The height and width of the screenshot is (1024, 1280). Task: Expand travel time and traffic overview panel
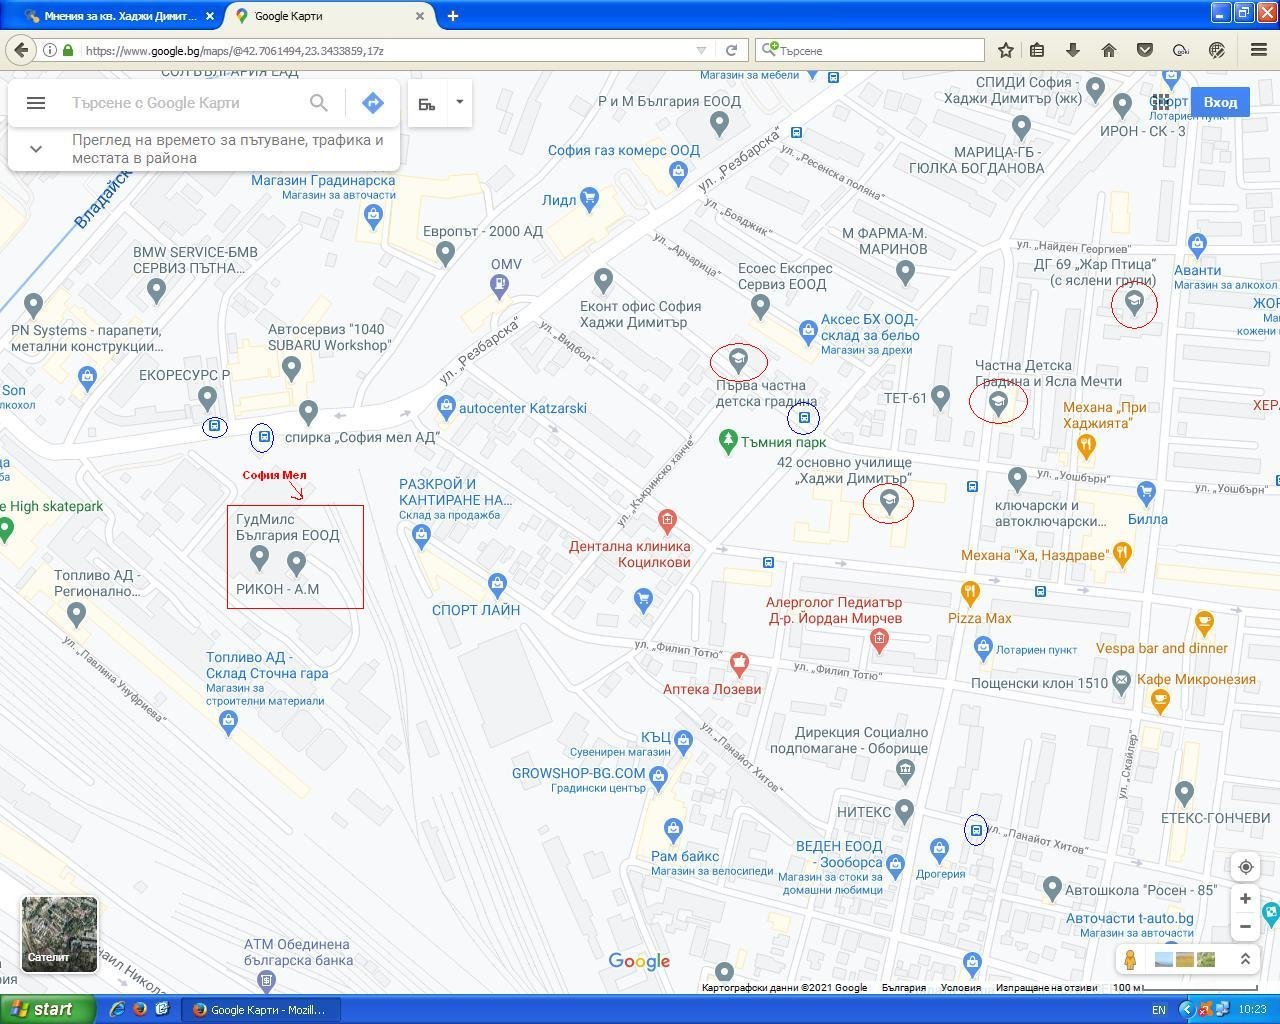coord(36,149)
